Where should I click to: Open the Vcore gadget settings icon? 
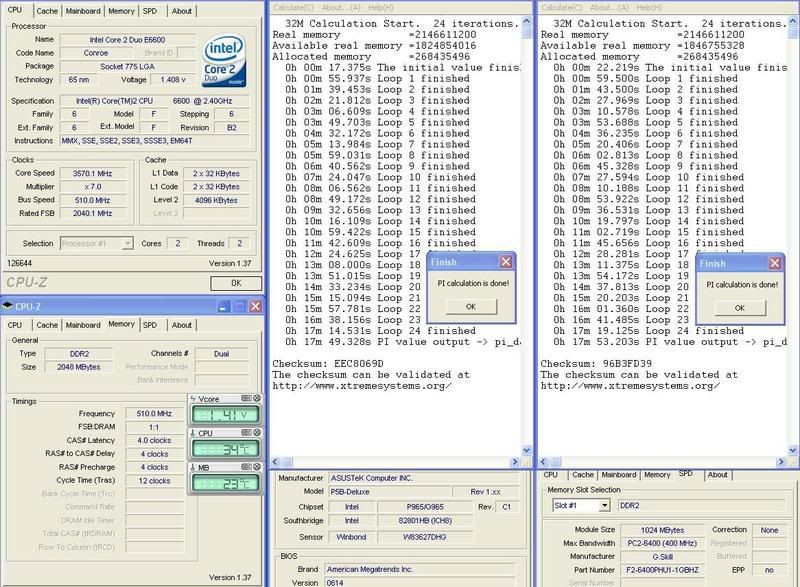[246, 398]
